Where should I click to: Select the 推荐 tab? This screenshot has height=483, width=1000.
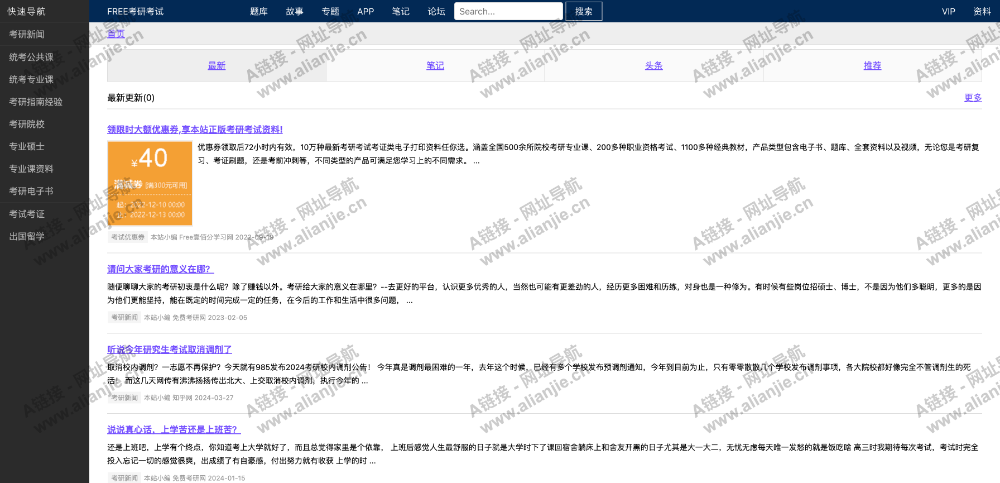coord(872,65)
